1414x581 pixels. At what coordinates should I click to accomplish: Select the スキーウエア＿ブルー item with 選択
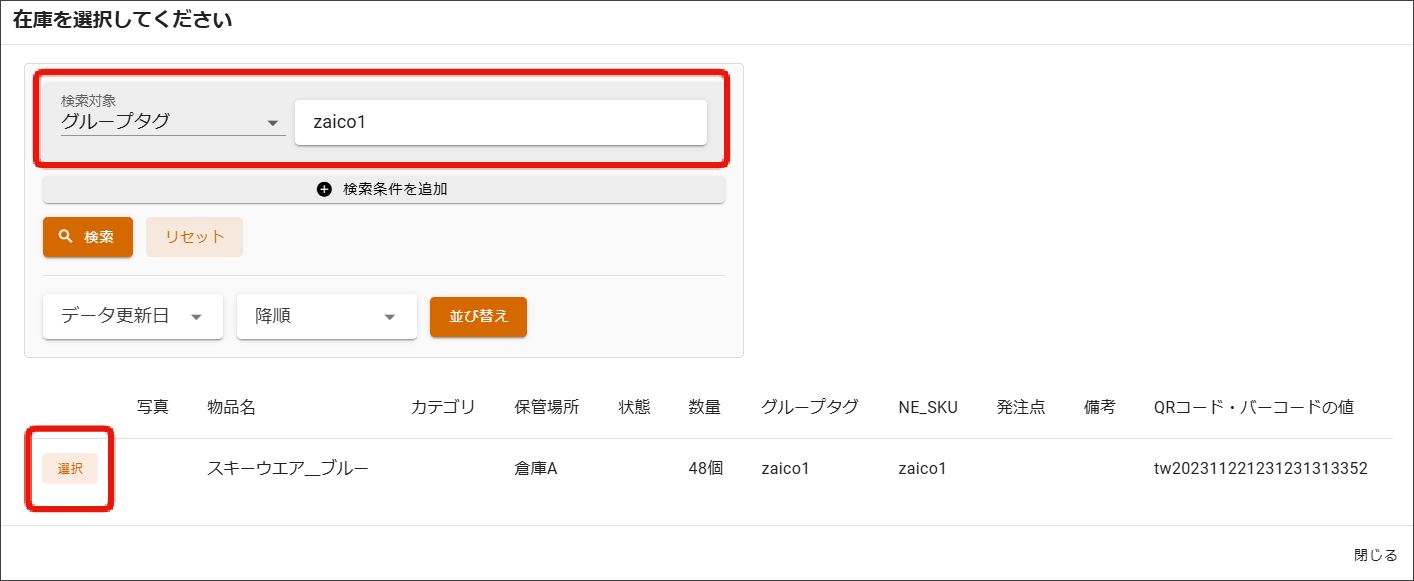pyautogui.click(x=70, y=468)
